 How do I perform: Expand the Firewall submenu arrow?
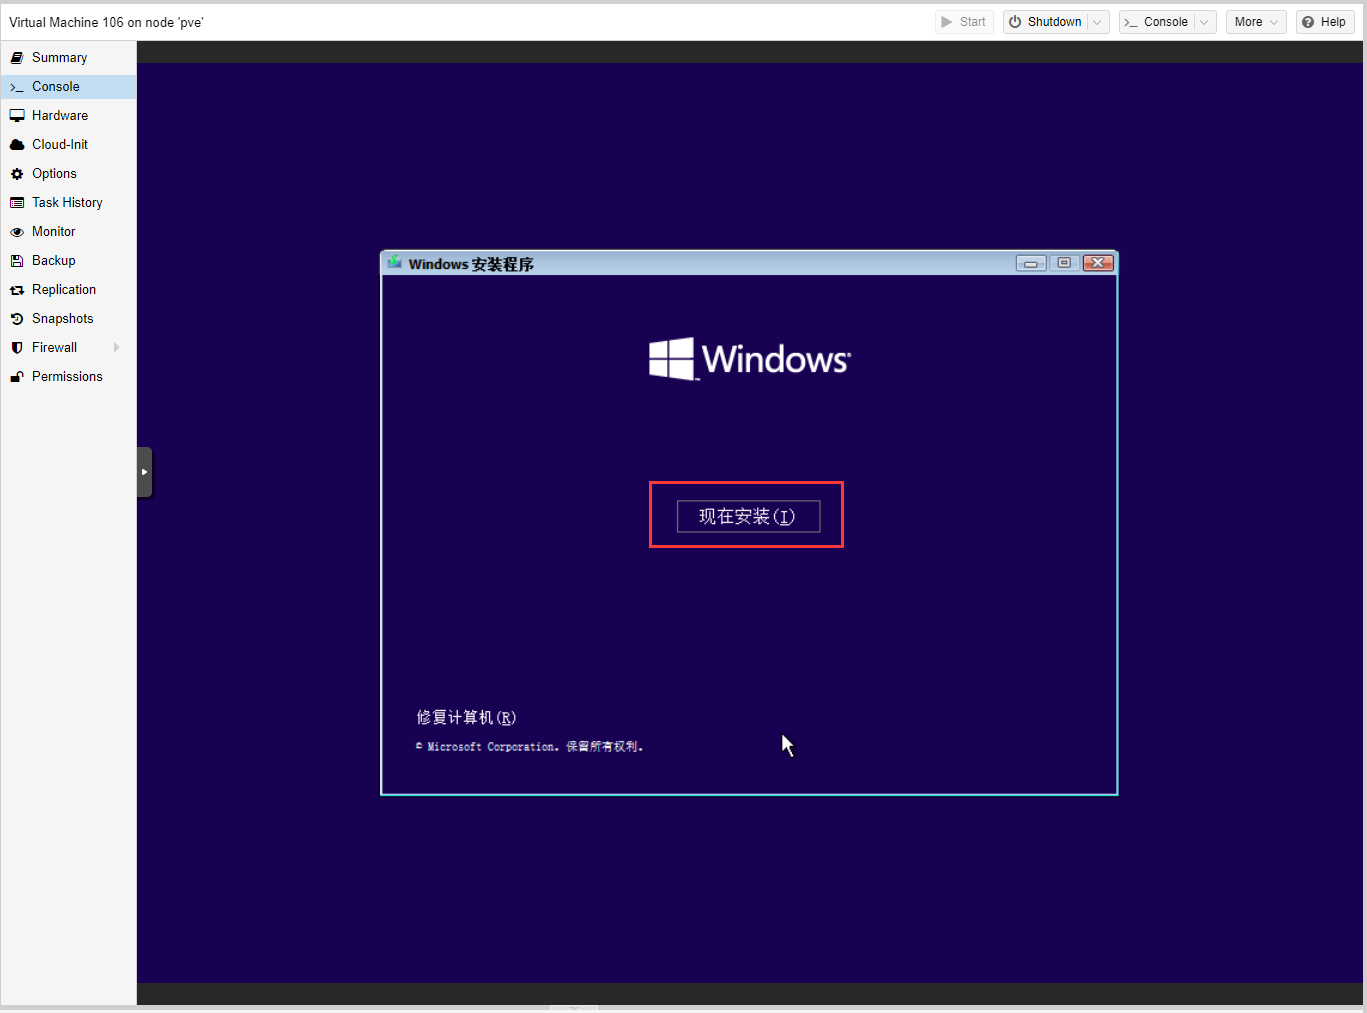(117, 348)
